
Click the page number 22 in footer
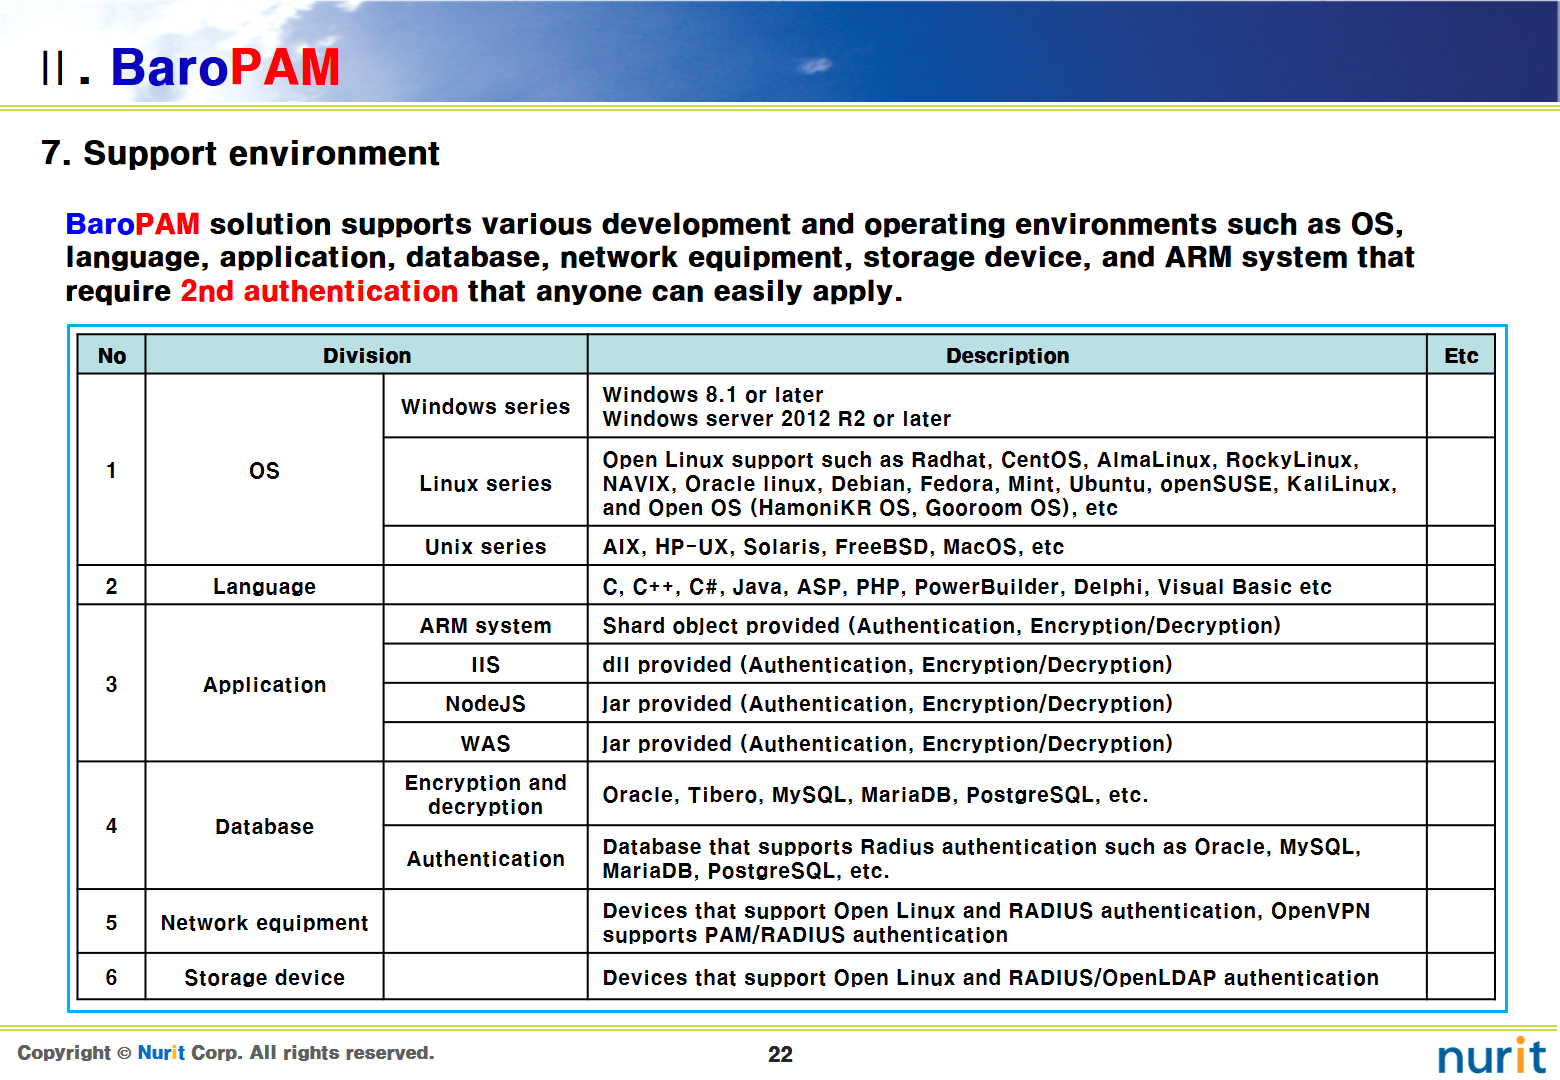tap(780, 1054)
